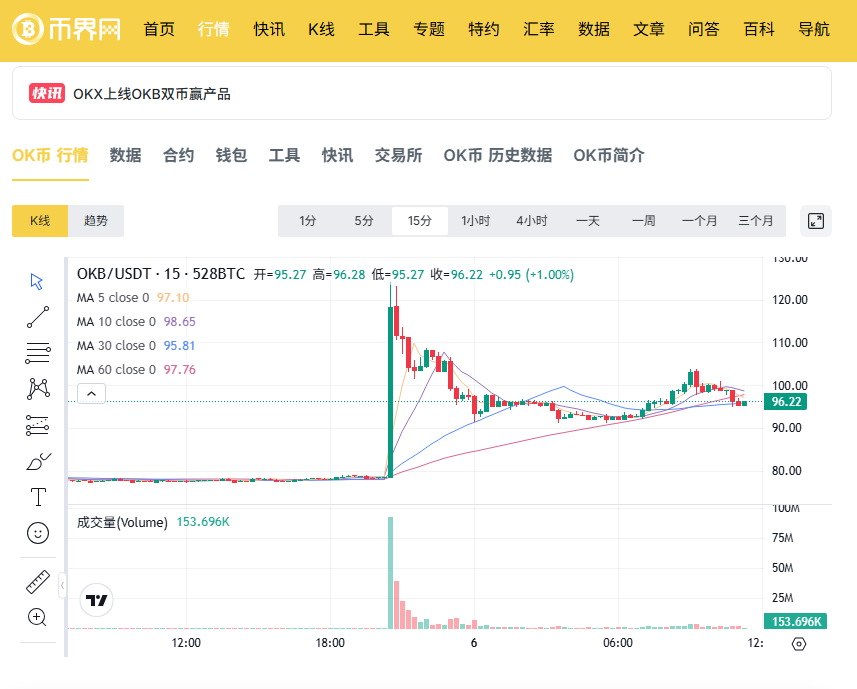Open 百科 in top navigation
This screenshot has width=857, height=689.
(759, 29)
